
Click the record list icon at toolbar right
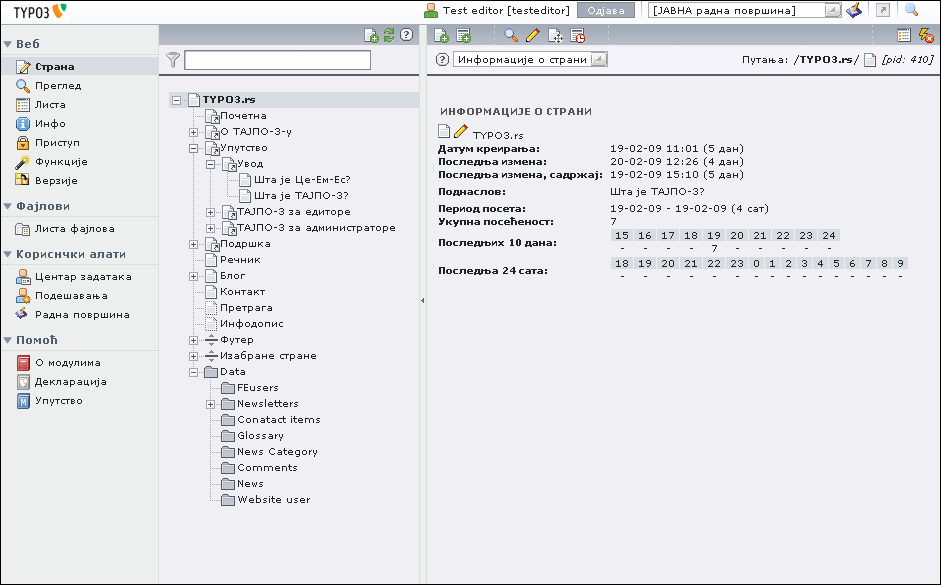pos(904,35)
